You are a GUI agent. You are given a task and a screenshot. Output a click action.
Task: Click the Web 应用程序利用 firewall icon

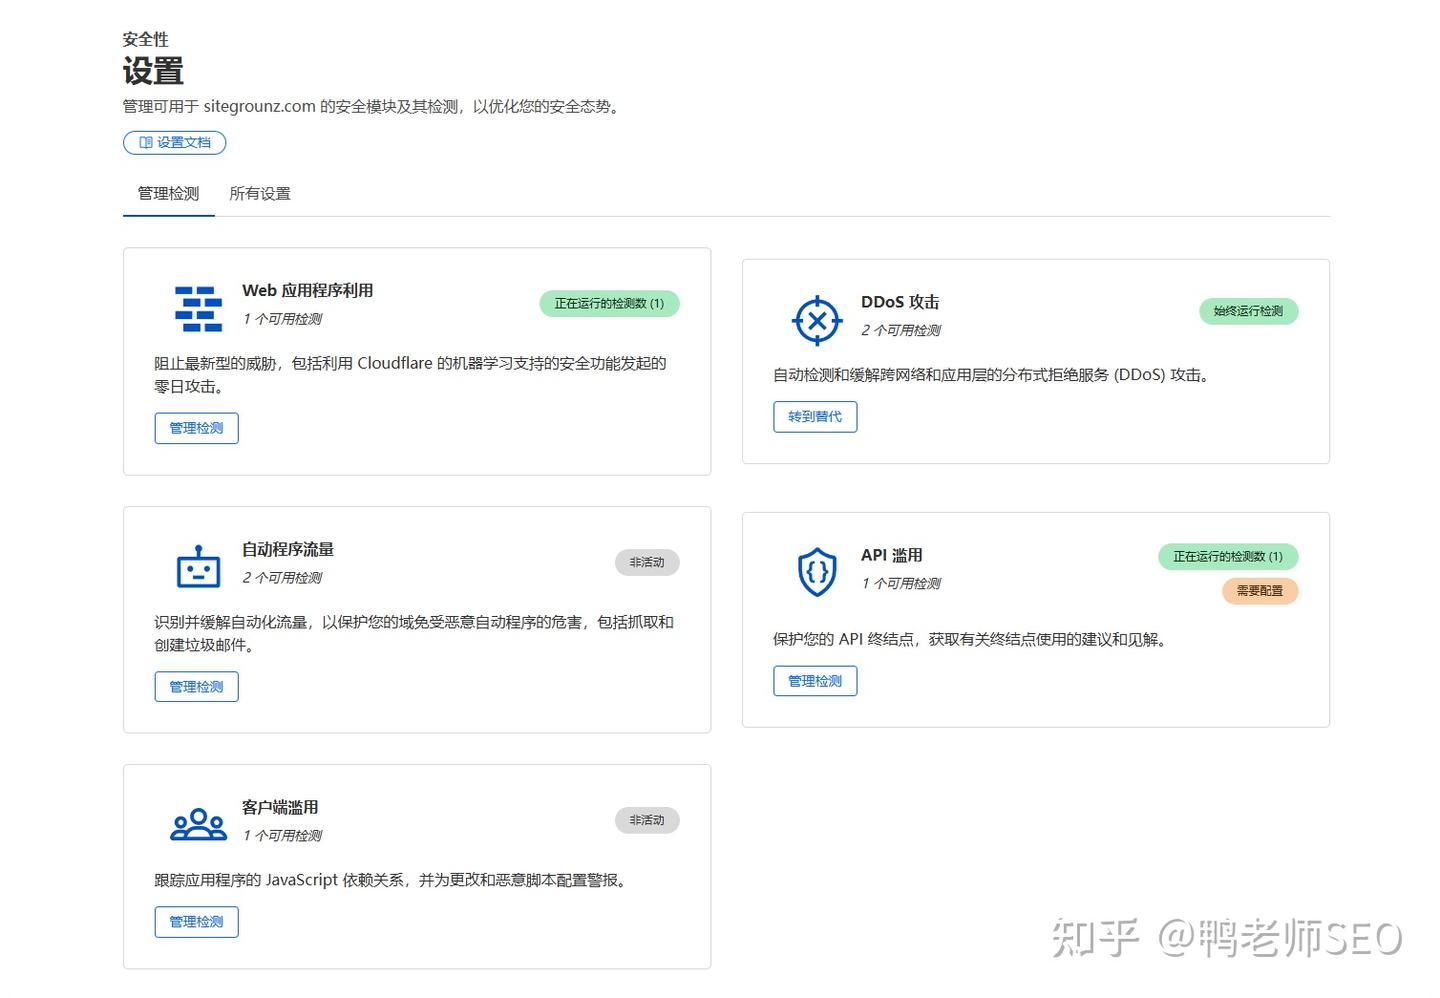click(x=198, y=309)
